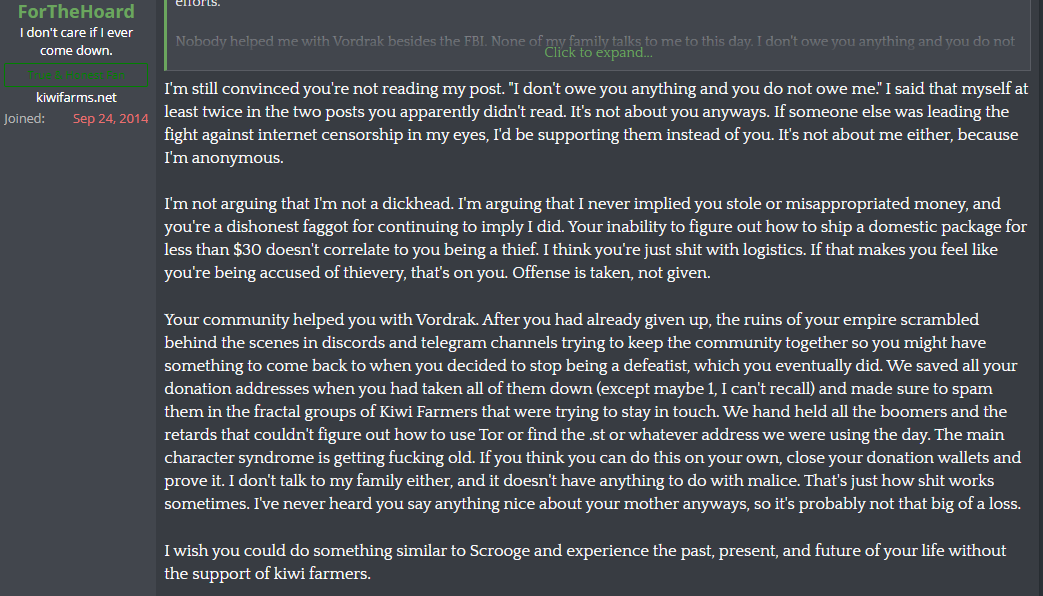Click the paragraph starting "I'm still convinced"

pyautogui.click(x=596, y=123)
